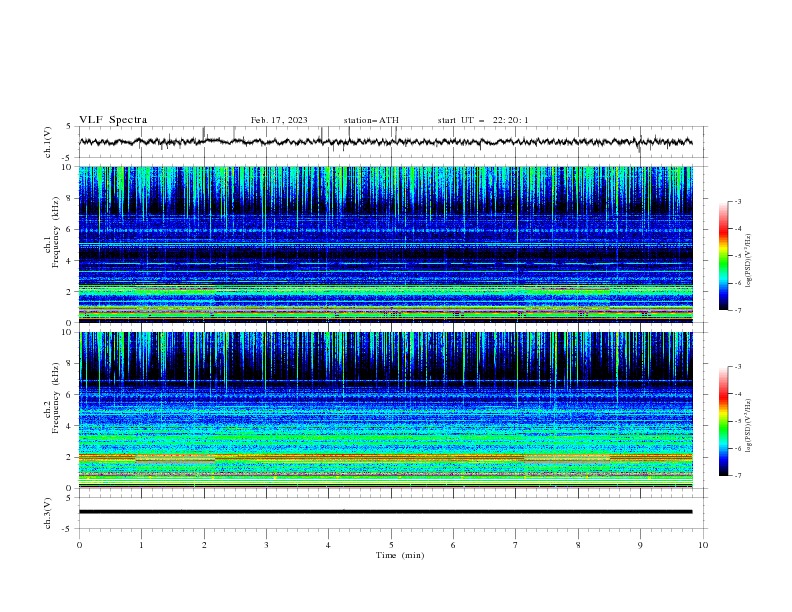Screen dimensions: 792x612
Task: Click the "8" kHz tick on ch.2 spectrogram
Action: point(69,364)
